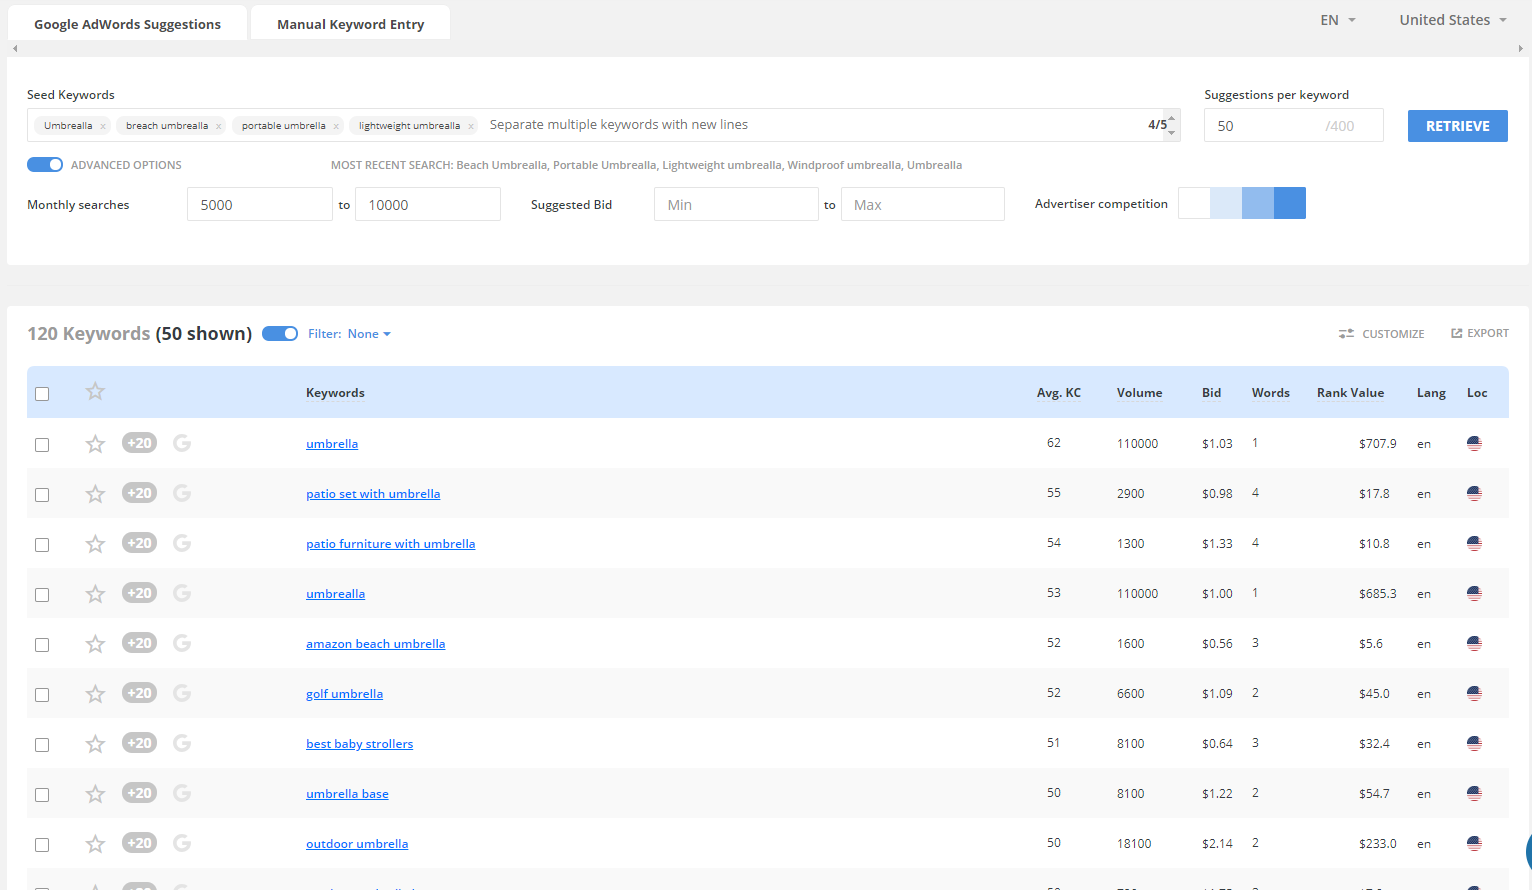
Task: Open the EN language dropdown
Action: pos(1338,20)
